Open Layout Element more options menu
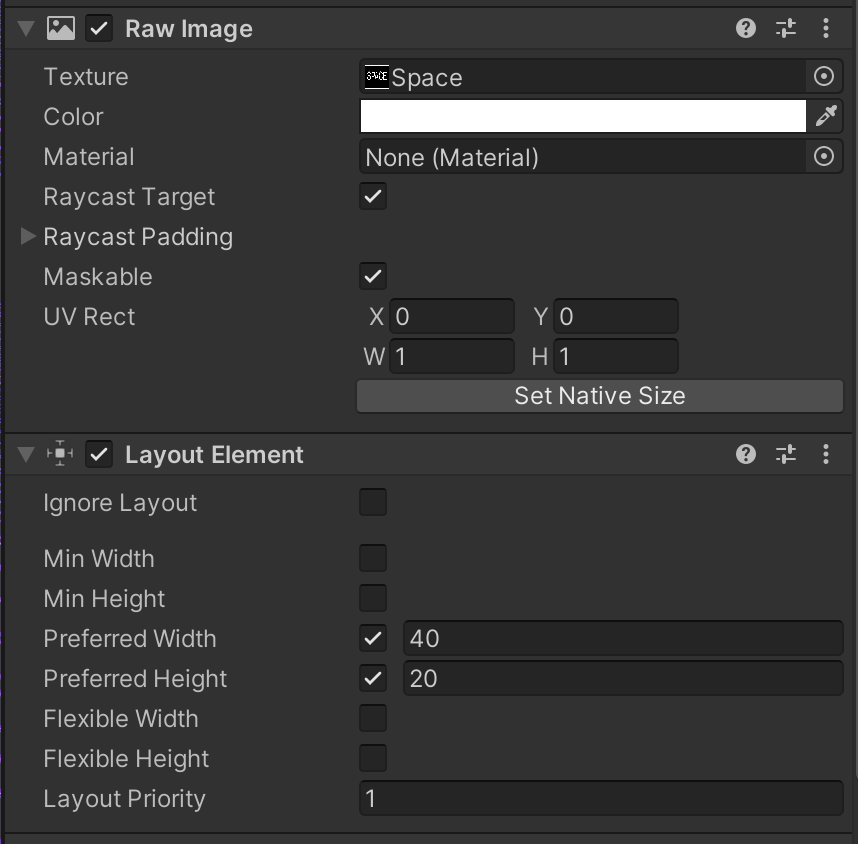The width and height of the screenshot is (858, 844). (x=826, y=454)
